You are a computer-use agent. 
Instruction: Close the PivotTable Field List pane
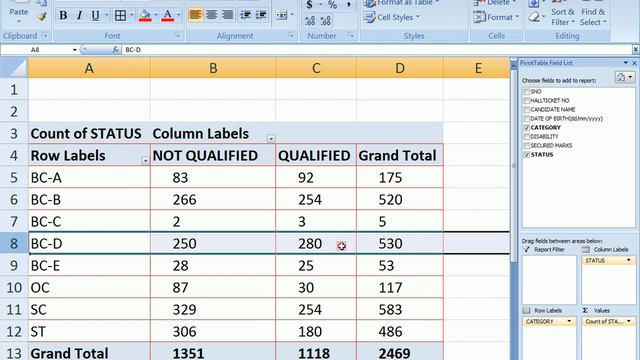[x=634, y=63]
